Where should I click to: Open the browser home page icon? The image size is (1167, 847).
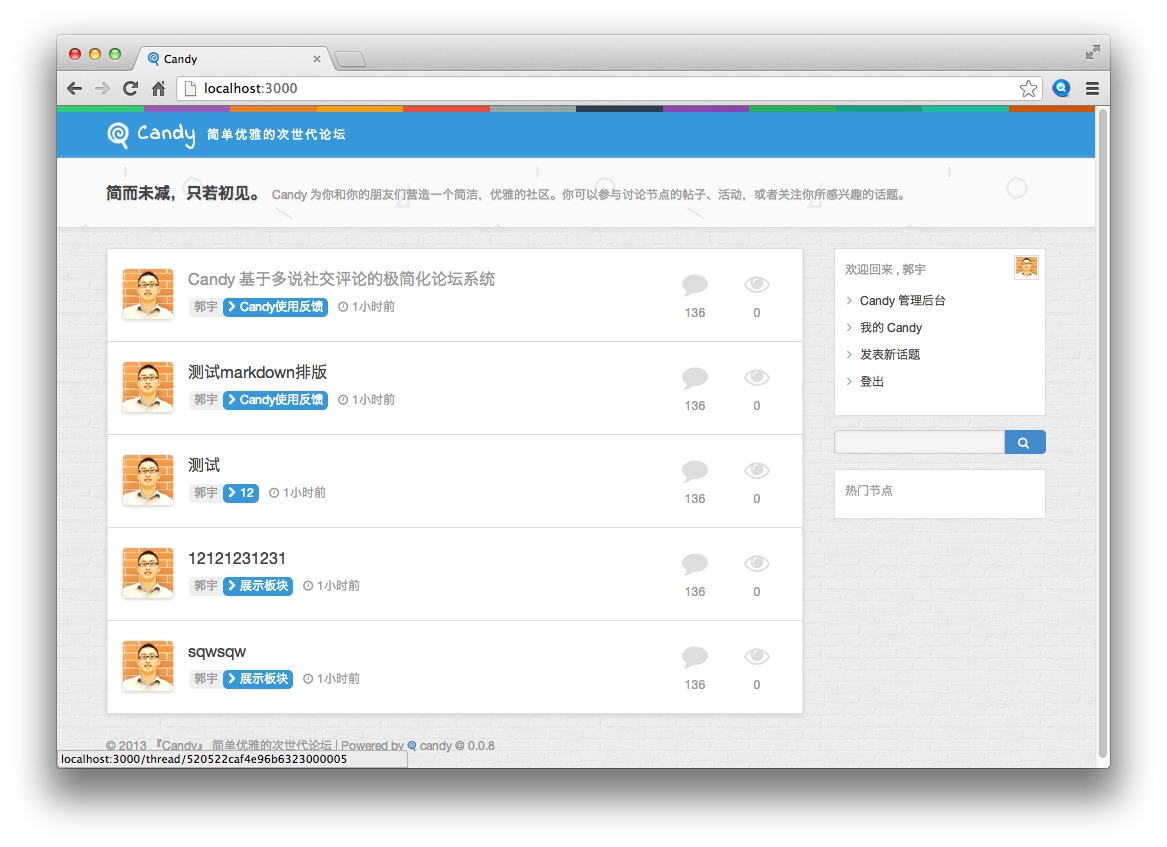pos(159,89)
